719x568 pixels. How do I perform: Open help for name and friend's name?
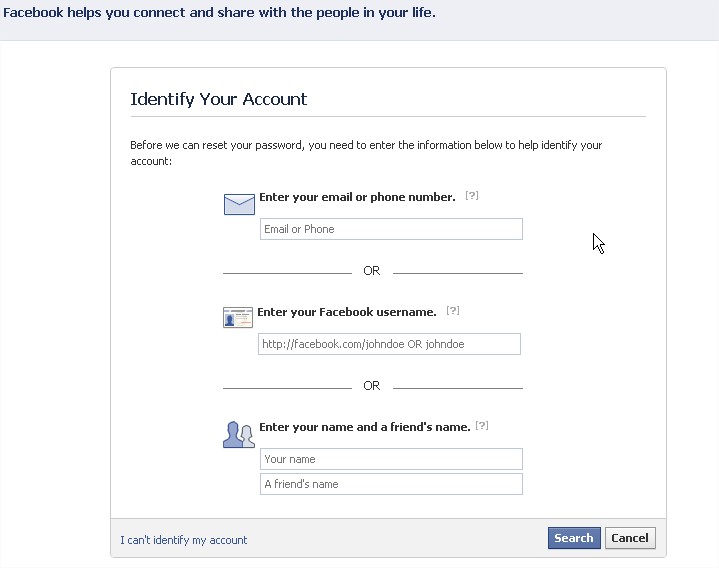tap(482, 426)
